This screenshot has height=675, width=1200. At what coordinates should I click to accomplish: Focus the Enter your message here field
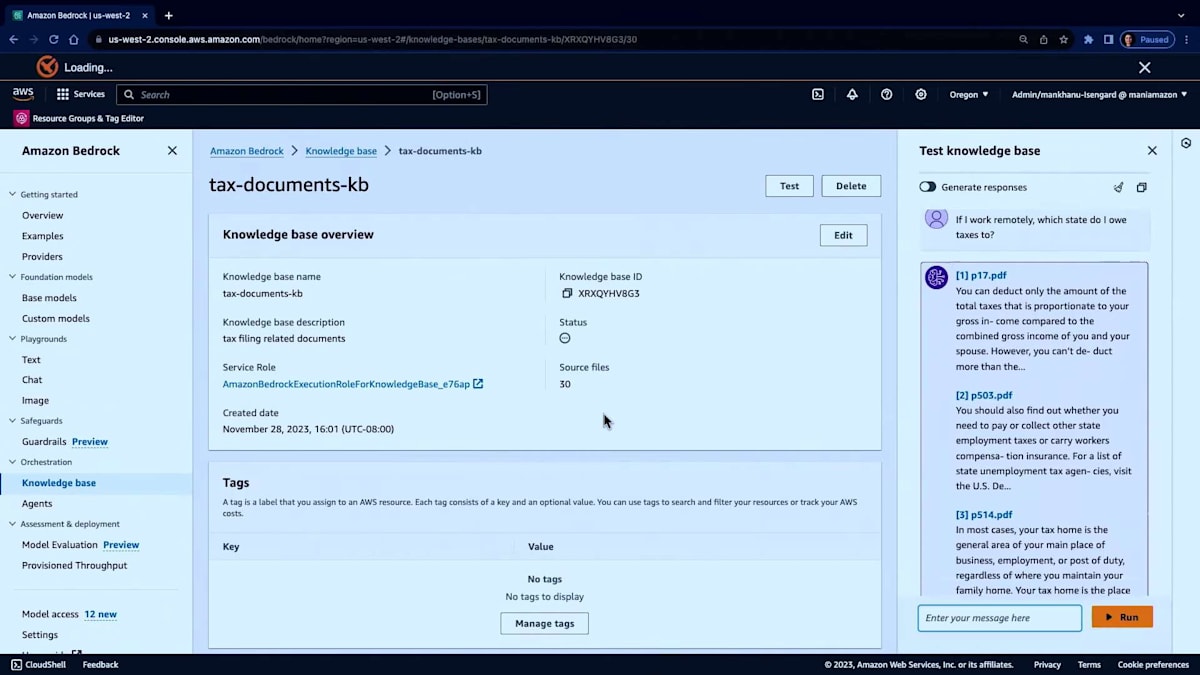(x=1000, y=618)
